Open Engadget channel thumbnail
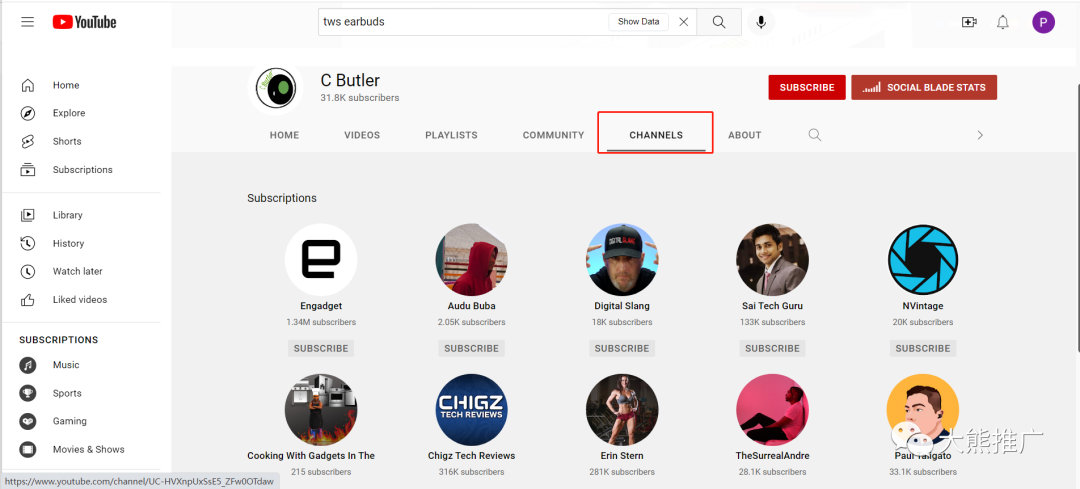 321,260
